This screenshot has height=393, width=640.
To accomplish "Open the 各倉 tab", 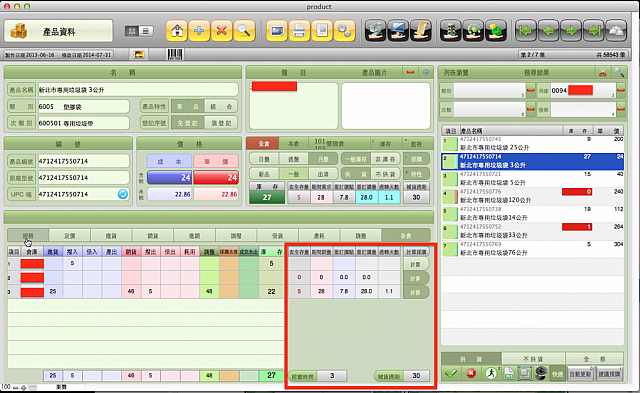I will [x=406, y=236].
